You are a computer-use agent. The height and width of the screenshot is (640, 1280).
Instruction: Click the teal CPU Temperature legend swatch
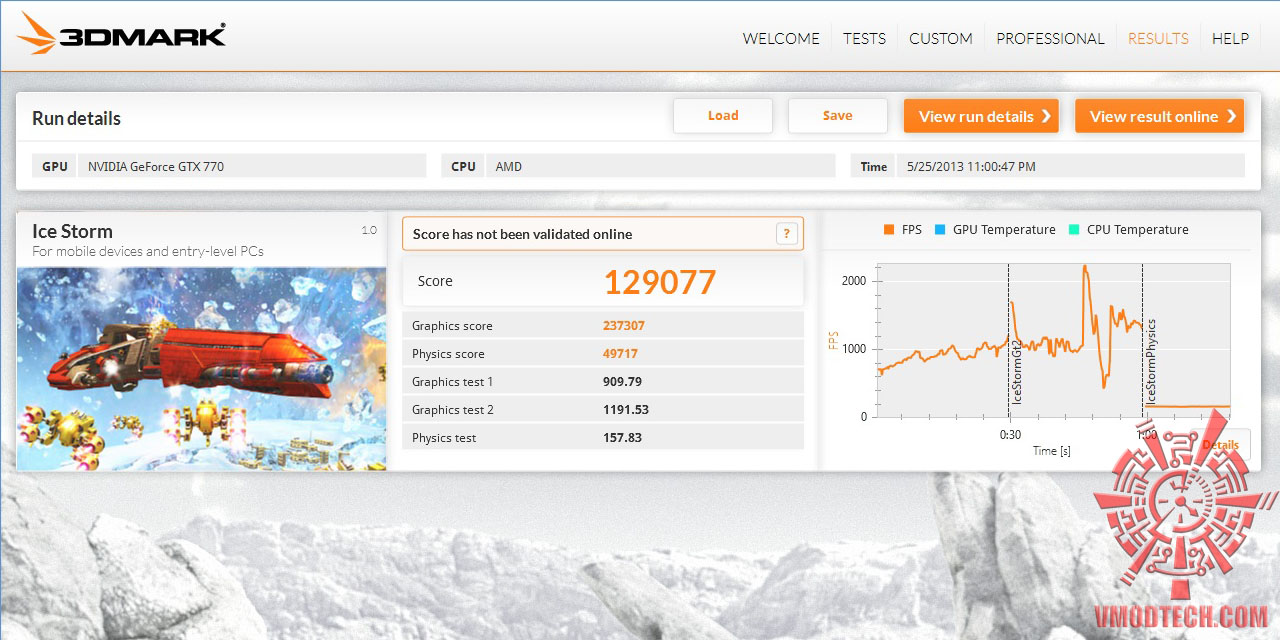[1073, 230]
